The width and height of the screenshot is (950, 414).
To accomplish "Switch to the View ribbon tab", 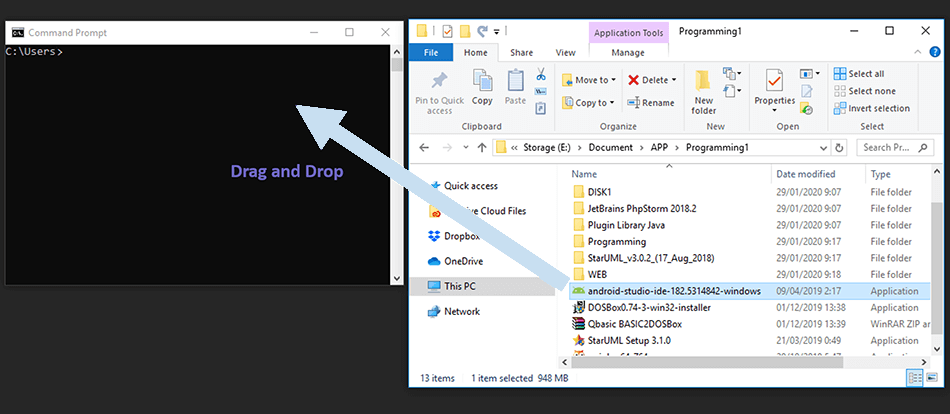I will [x=565, y=53].
